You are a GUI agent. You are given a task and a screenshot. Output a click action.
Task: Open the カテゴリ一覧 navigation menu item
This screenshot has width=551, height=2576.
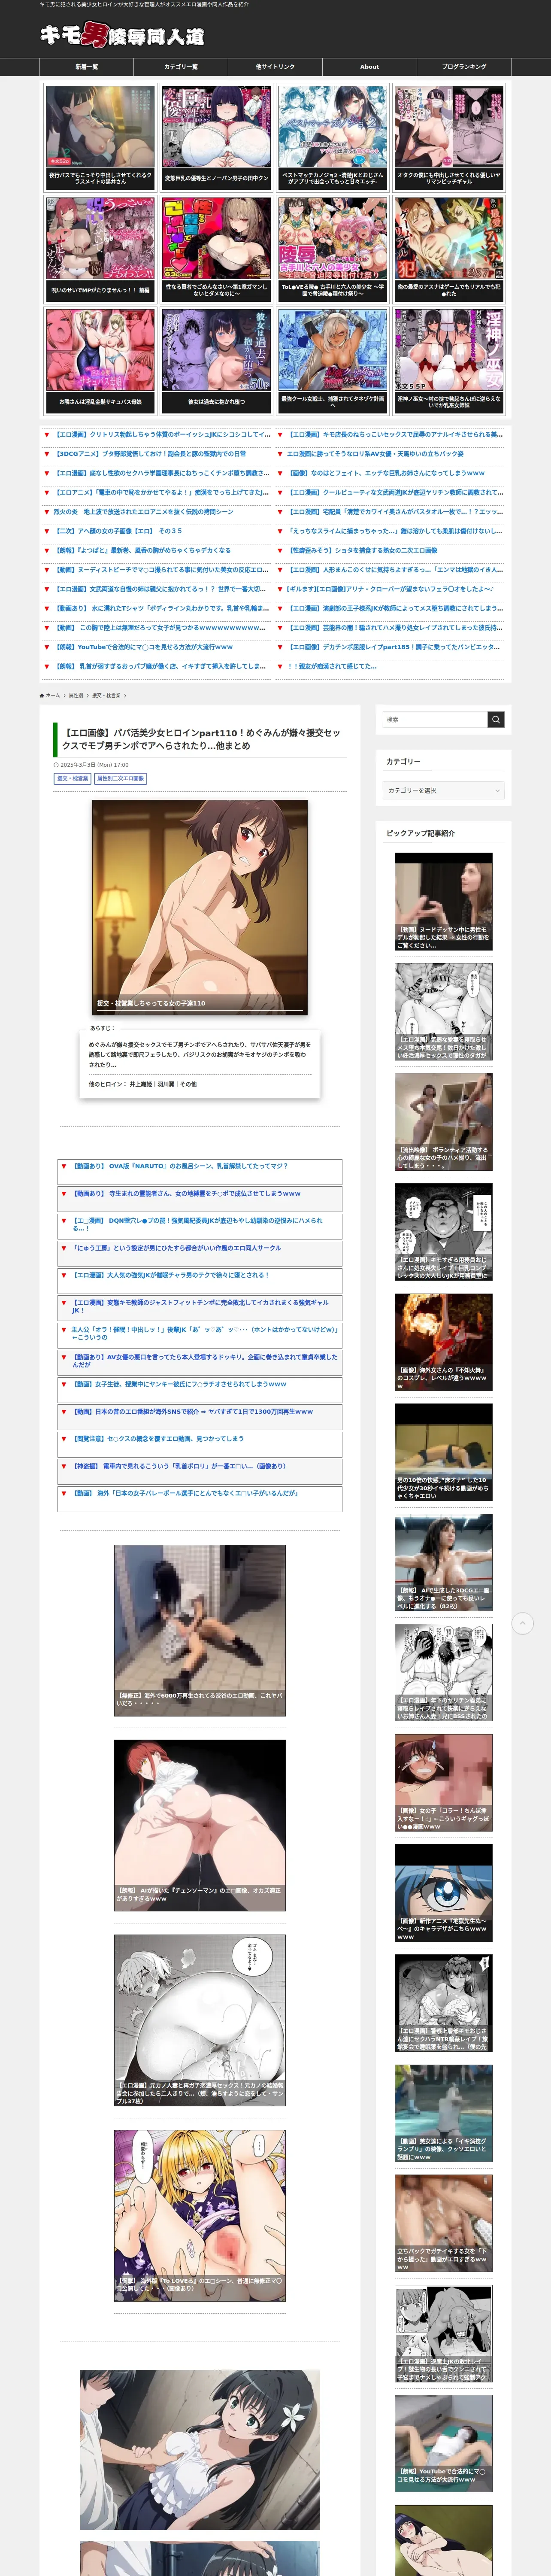click(181, 67)
